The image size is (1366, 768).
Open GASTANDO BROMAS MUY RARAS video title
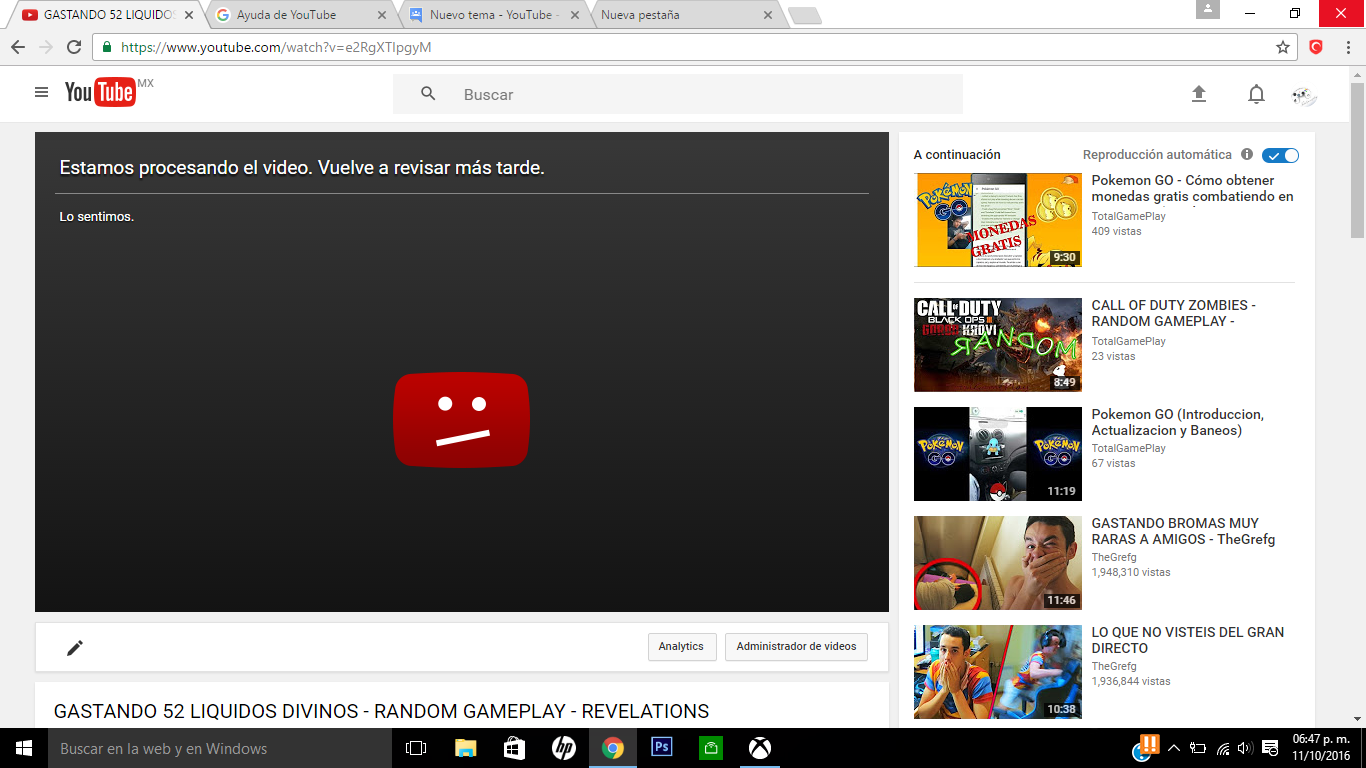click(1183, 531)
